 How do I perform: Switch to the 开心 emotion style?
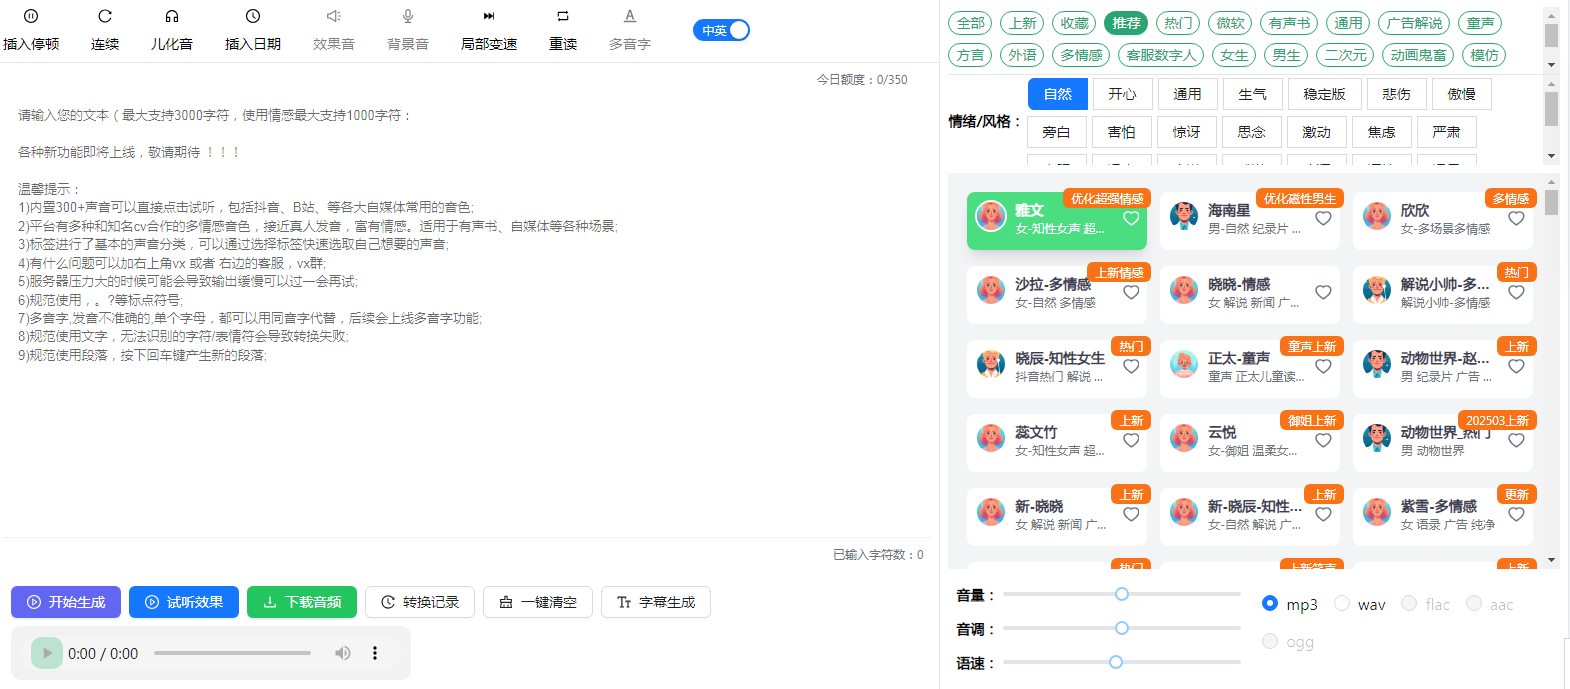click(x=1122, y=94)
